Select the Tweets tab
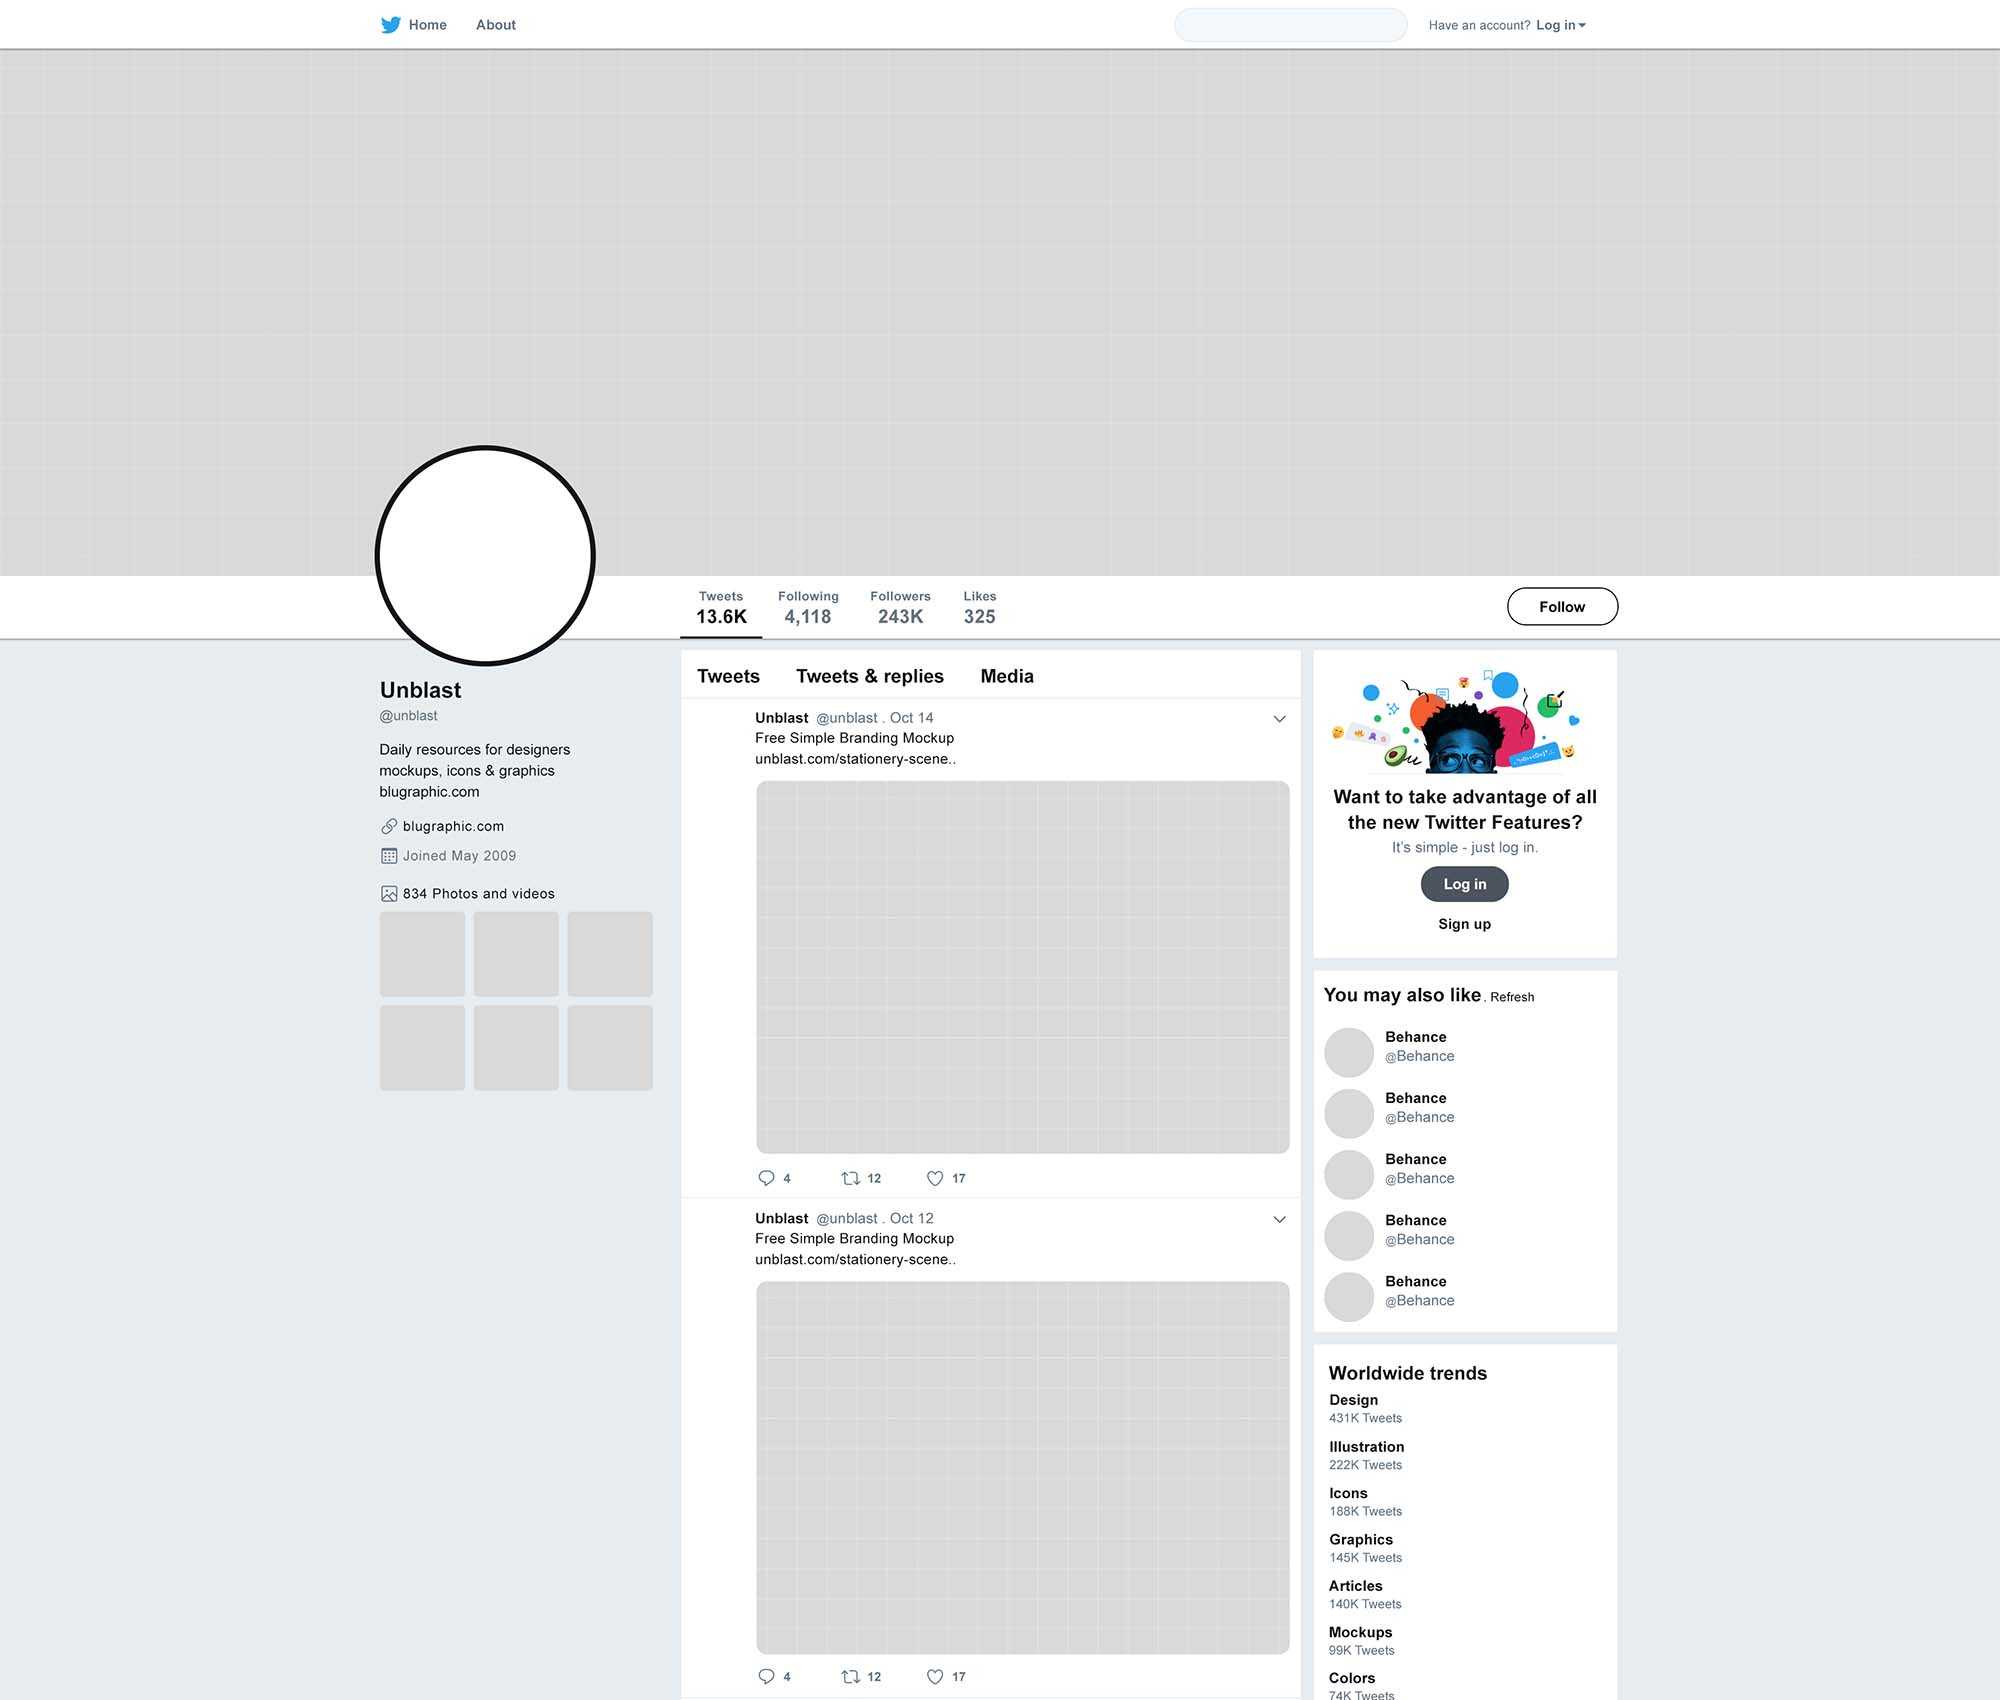Screen dimensions: 2000x1700 pos(727,675)
